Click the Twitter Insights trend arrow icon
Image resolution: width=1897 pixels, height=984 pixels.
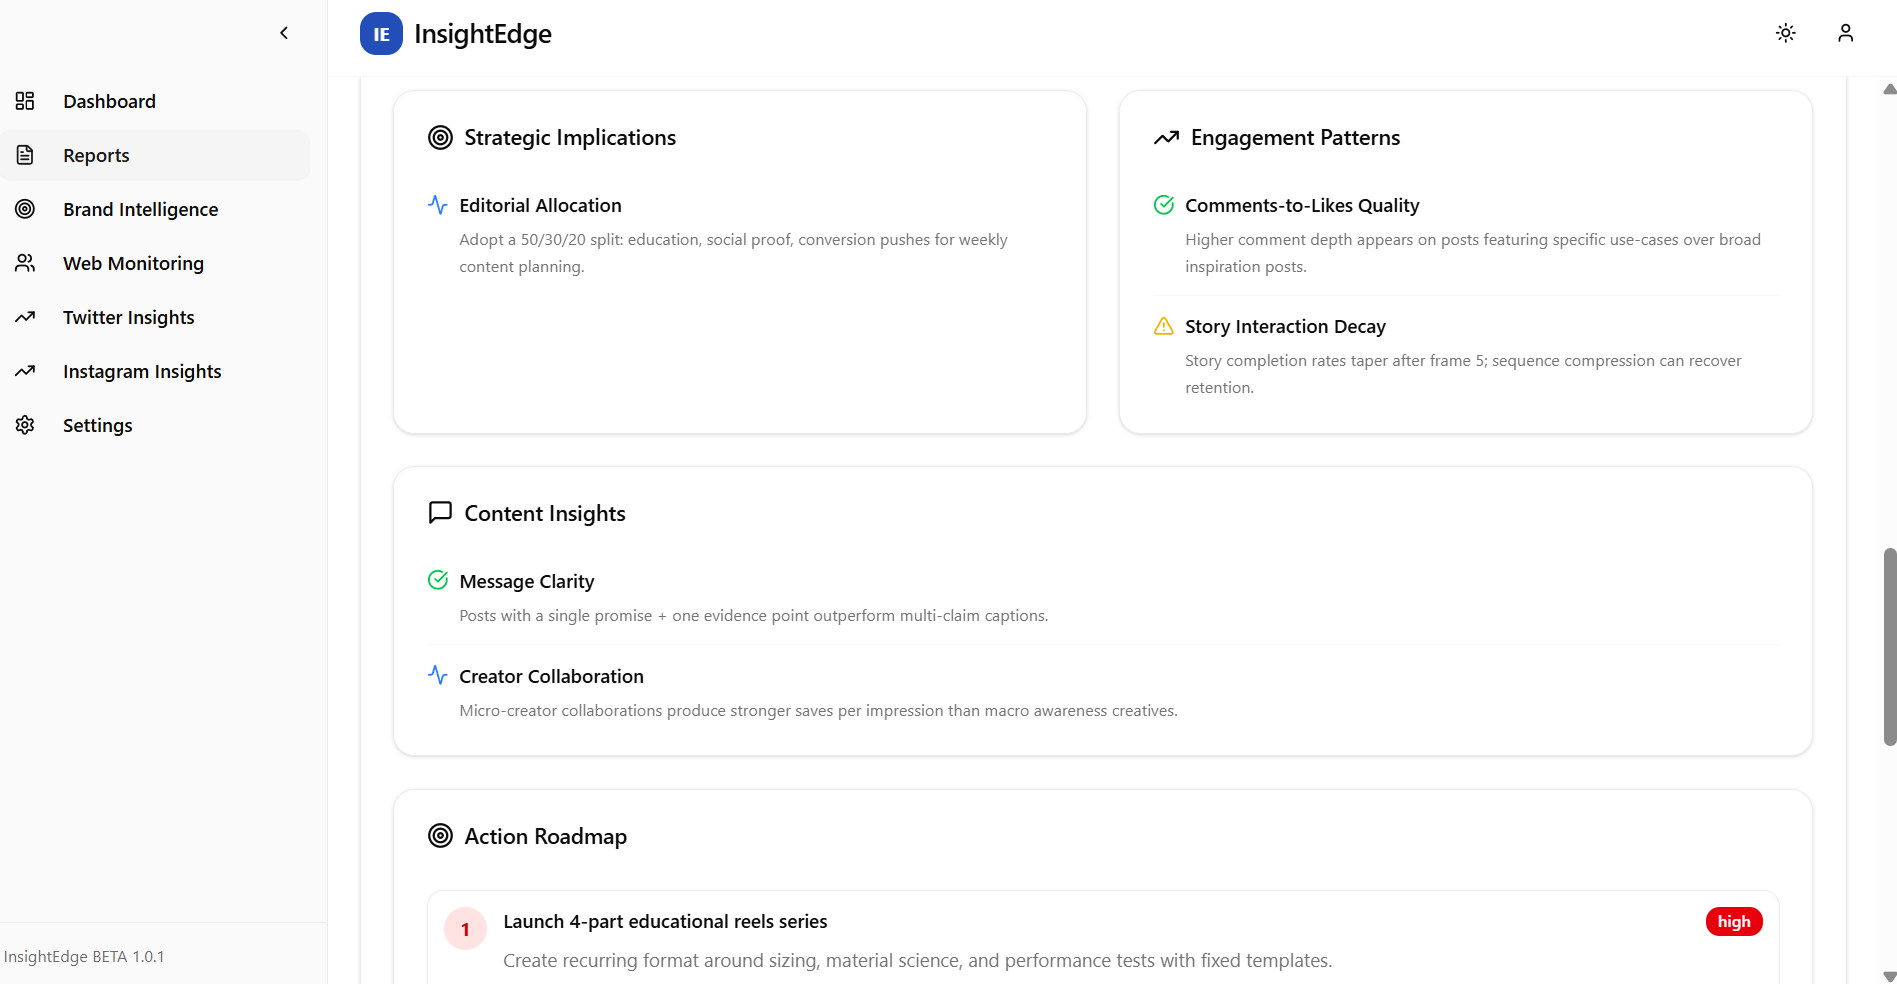pyautogui.click(x=25, y=316)
